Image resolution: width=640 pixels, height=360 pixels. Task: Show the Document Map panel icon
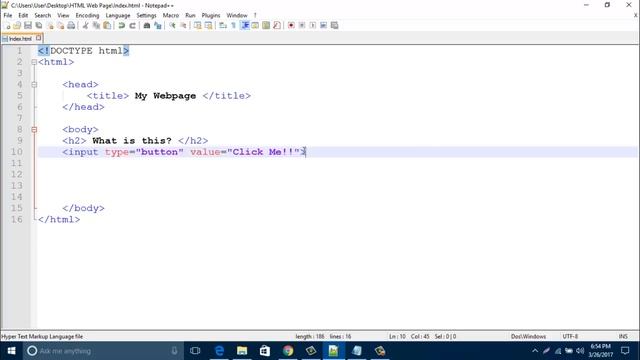tap(266, 25)
